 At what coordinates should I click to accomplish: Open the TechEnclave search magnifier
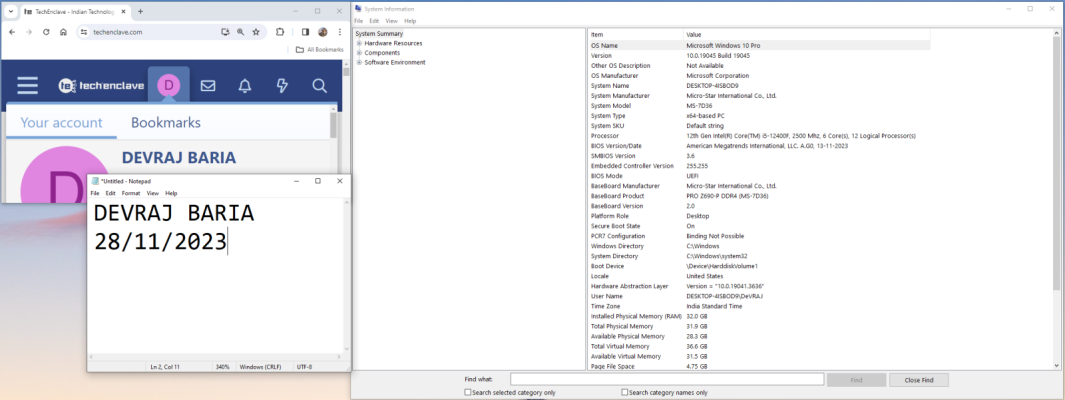pyautogui.click(x=319, y=86)
